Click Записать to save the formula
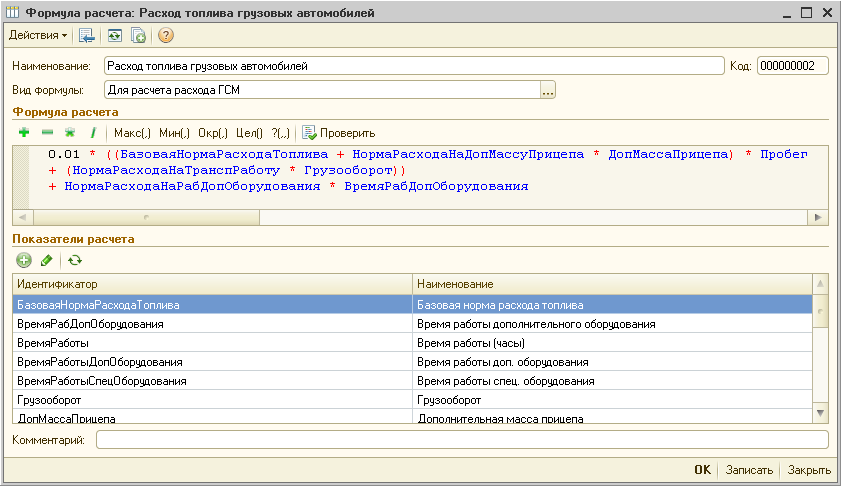 [x=749, y=470]
